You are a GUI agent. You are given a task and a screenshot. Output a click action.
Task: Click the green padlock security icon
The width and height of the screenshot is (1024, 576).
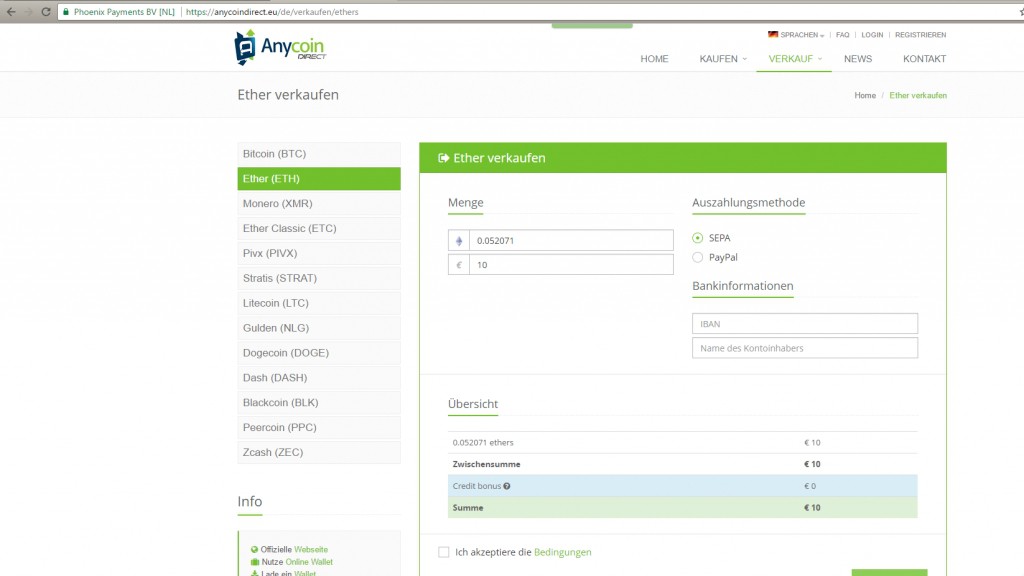point(66,12)
